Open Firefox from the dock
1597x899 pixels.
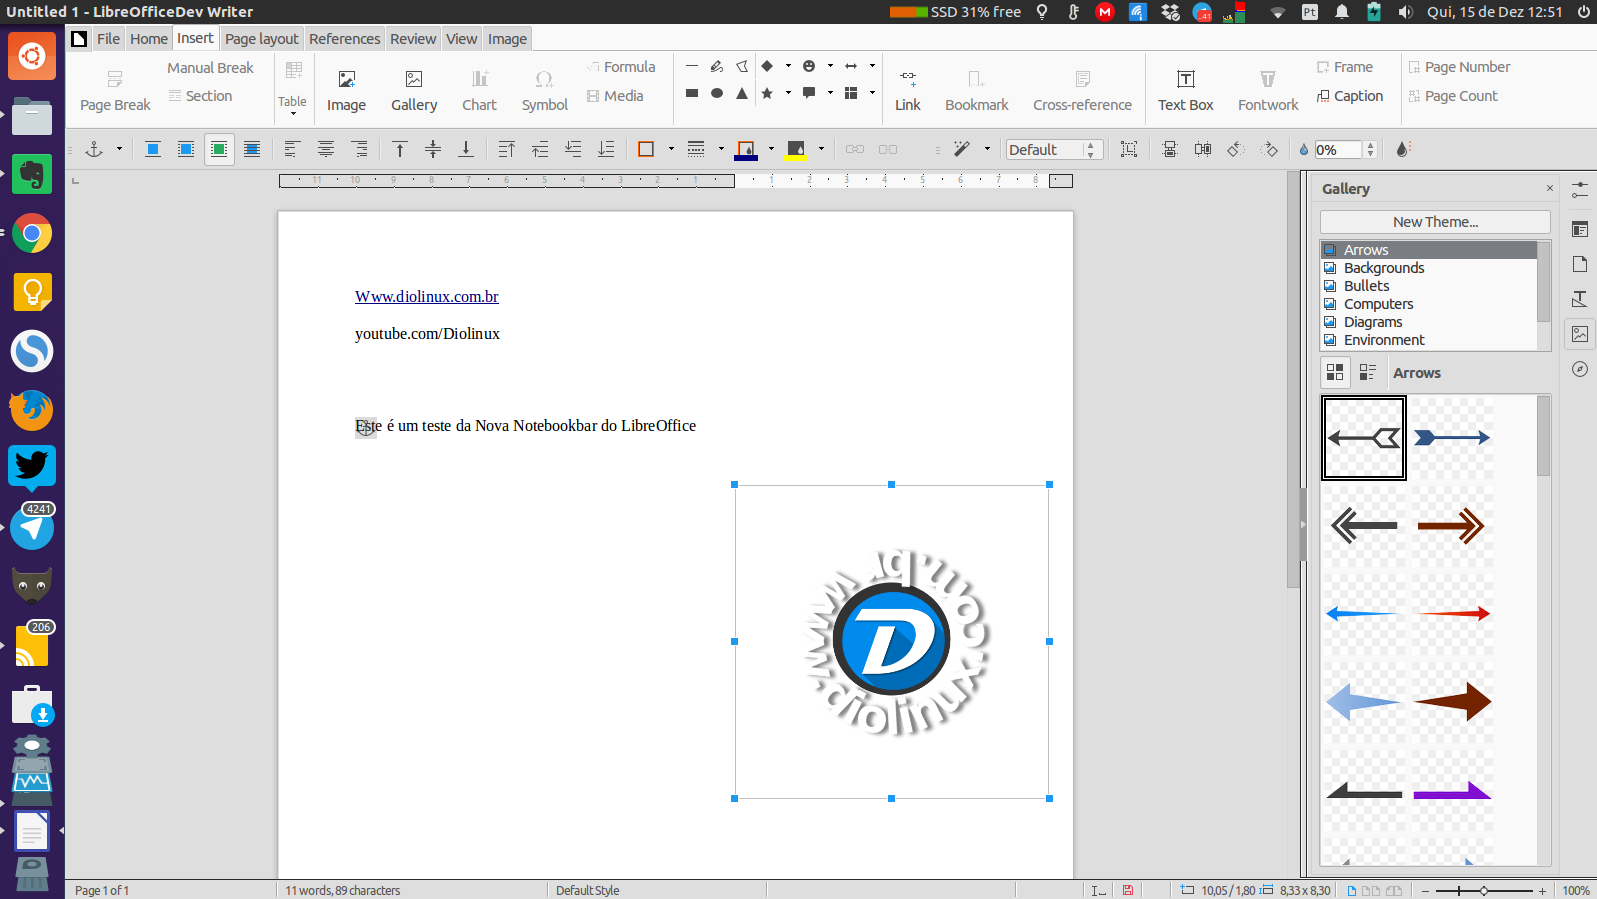32,410
